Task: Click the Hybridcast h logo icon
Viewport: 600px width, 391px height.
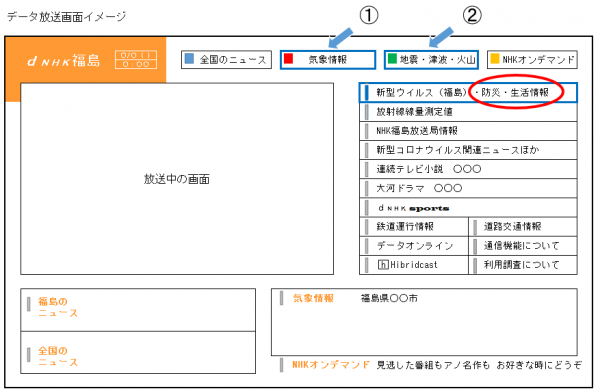Action: (x=383, y=265)
